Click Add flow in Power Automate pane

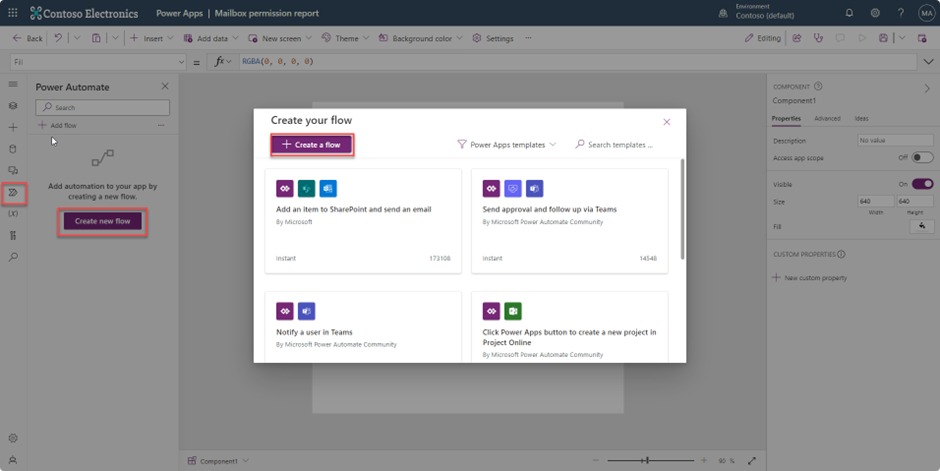[57, 125]
